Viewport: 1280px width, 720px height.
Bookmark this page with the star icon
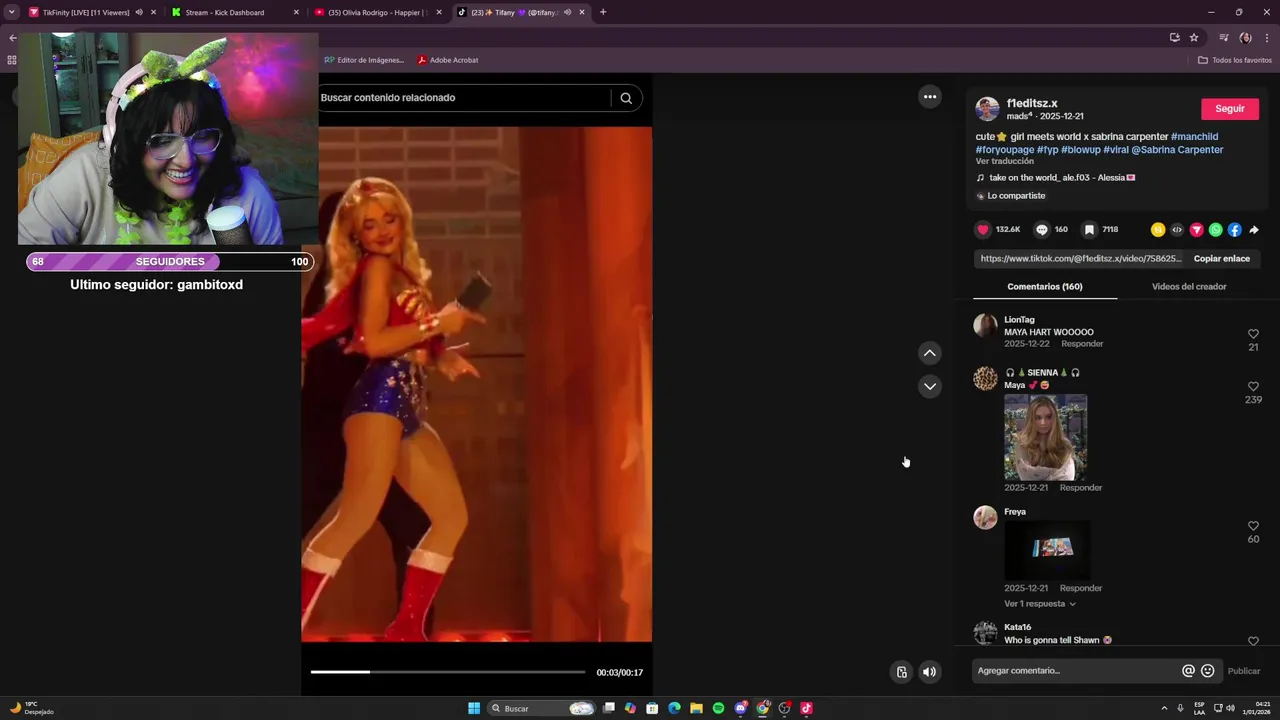click(1194, 38)
